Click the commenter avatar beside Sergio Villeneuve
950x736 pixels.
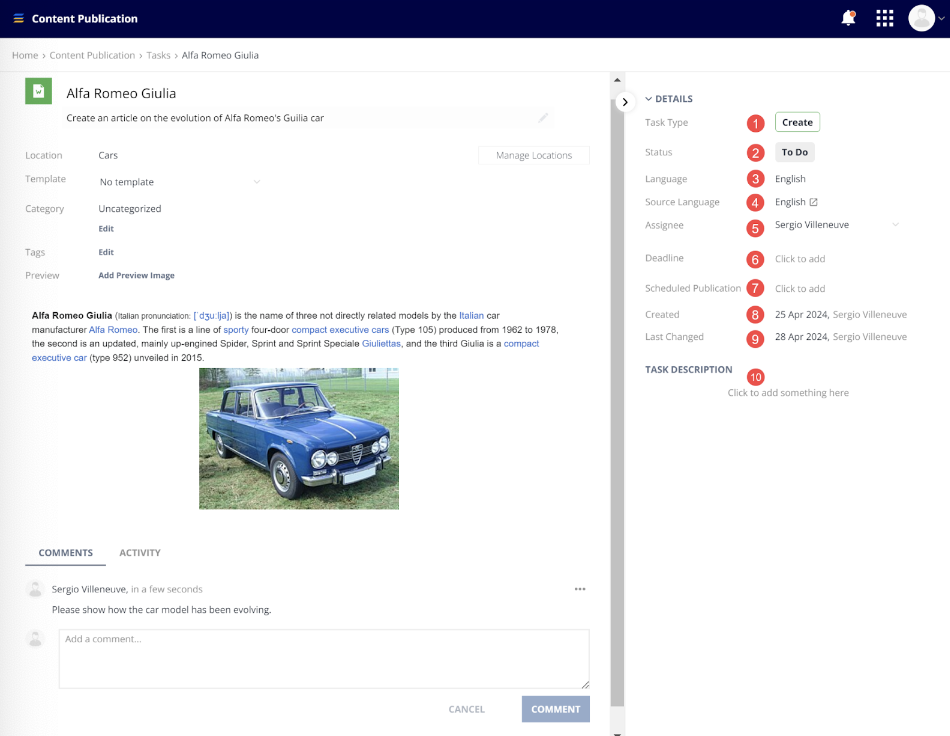(x=35, y=589)
